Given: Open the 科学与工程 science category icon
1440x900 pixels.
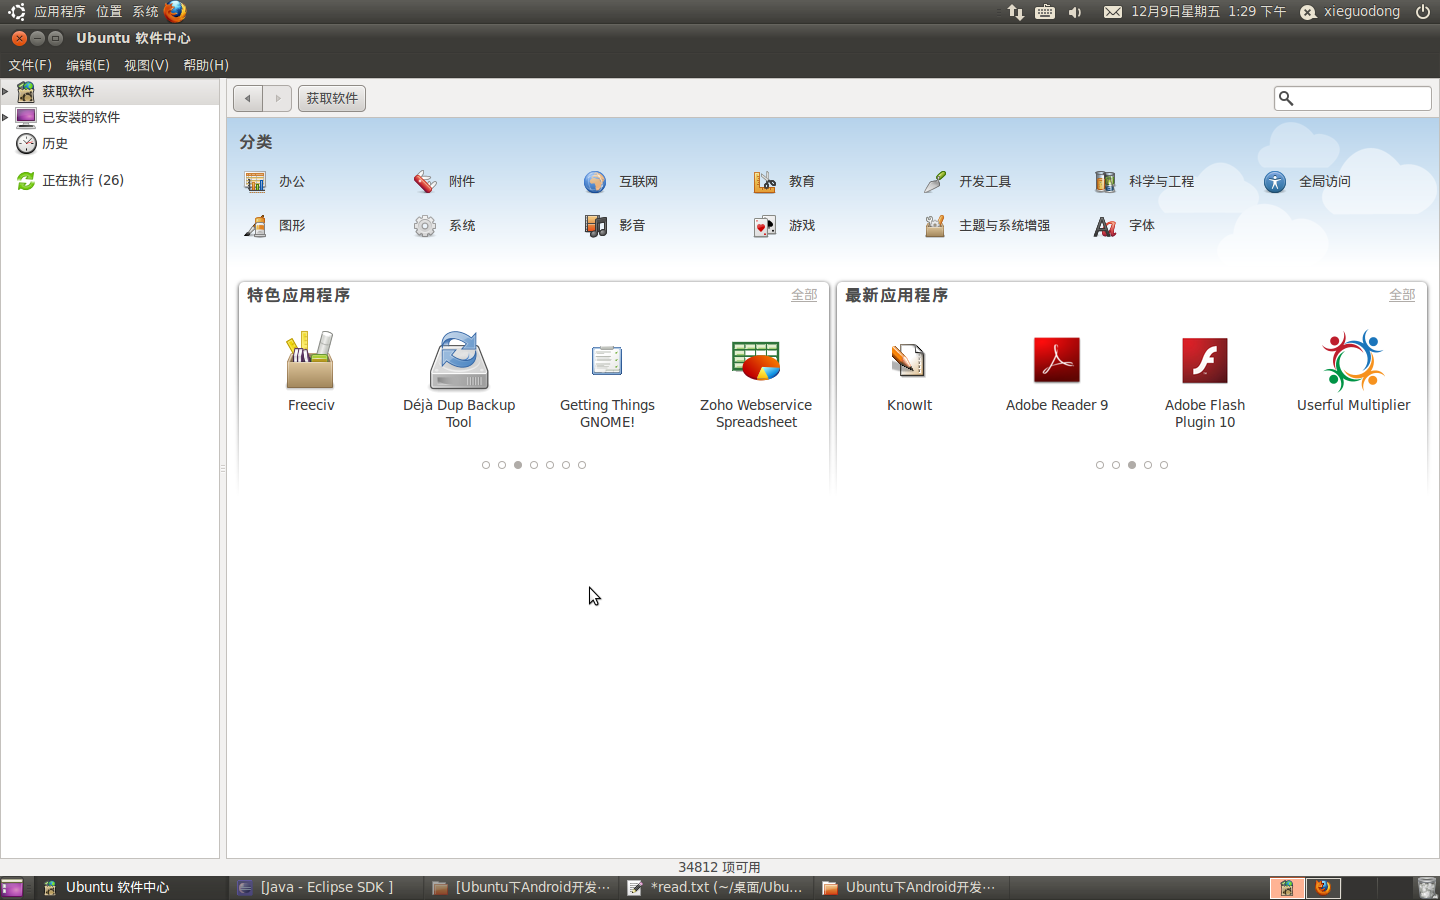Looking at the screenshot, I should 1105,182.
